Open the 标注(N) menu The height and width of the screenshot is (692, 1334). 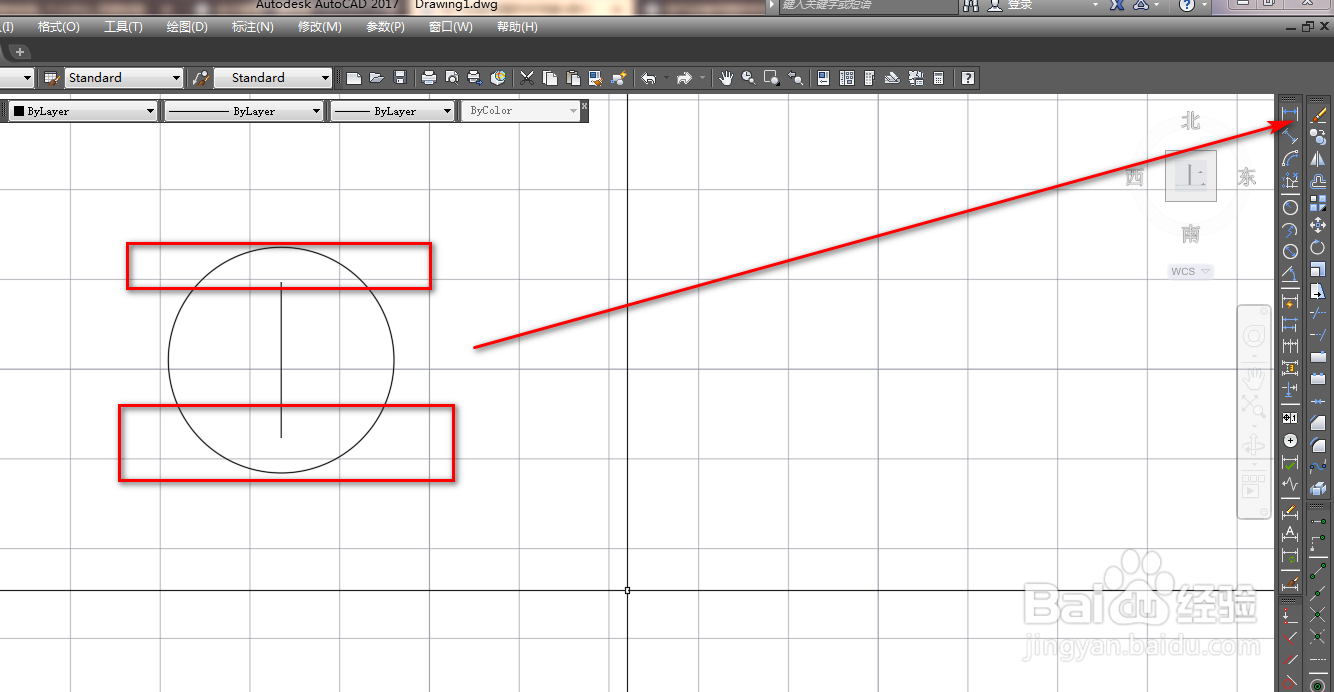[252, 27]
